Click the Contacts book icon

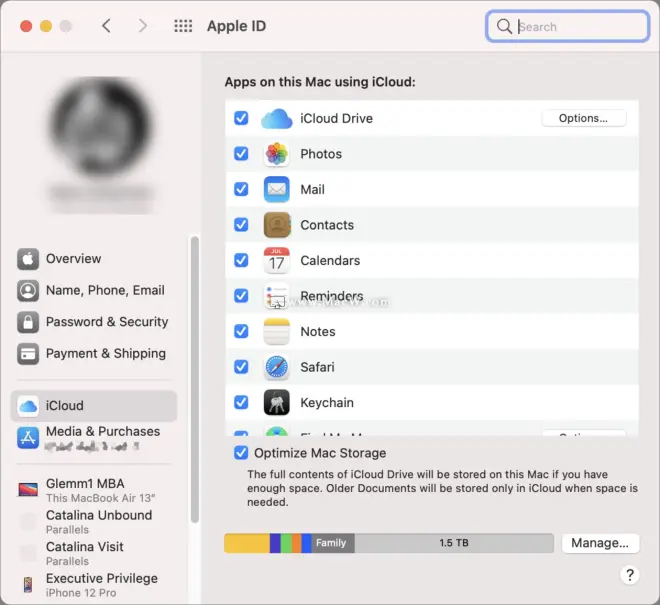coord(277,225)
